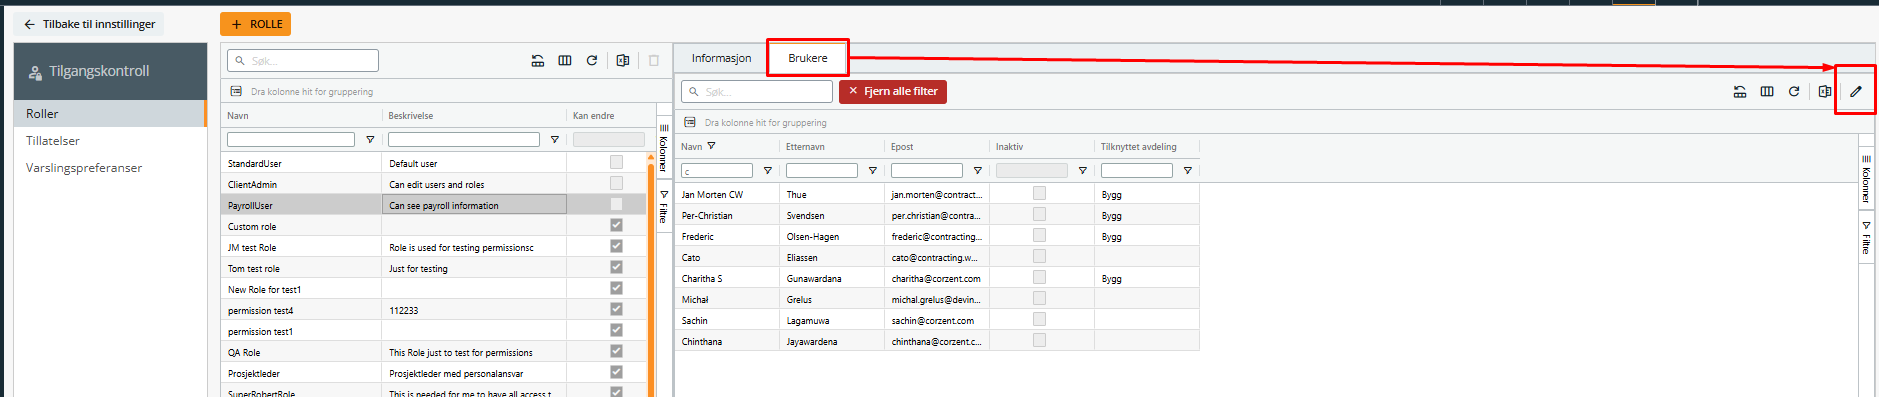The image size is (1879, 397).
Task: Click Fjern alle filter button
Action: 893,91
